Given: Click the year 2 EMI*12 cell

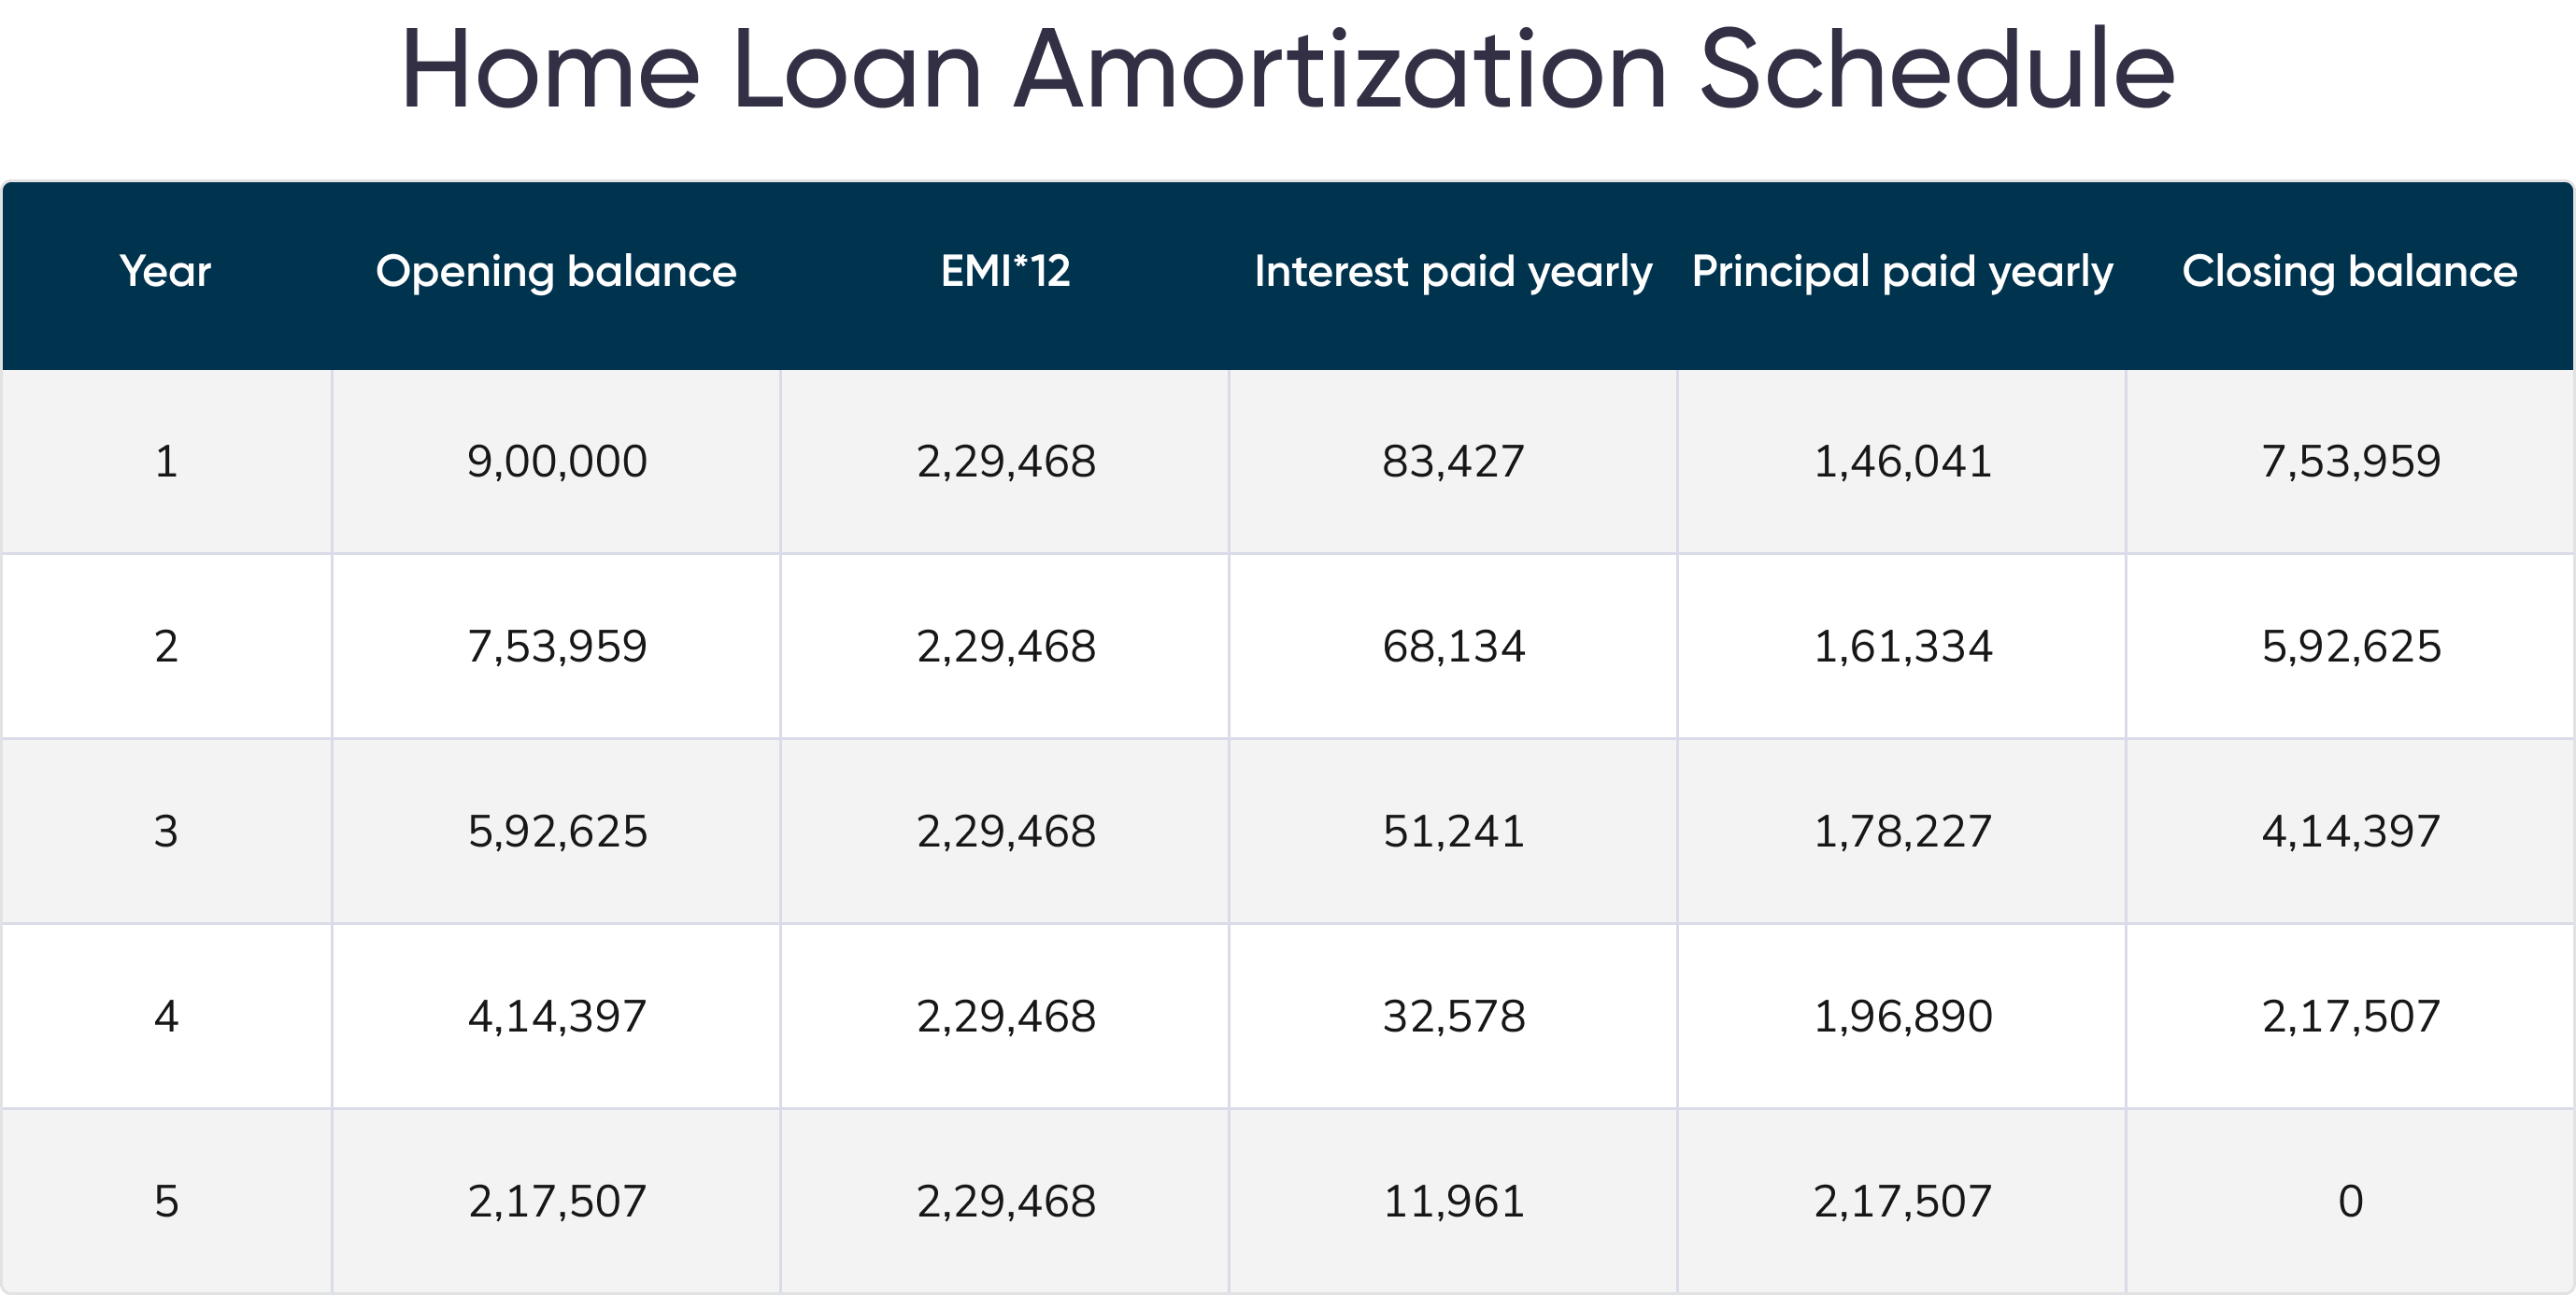Looking at the screenshot, I should (1006, 646).
